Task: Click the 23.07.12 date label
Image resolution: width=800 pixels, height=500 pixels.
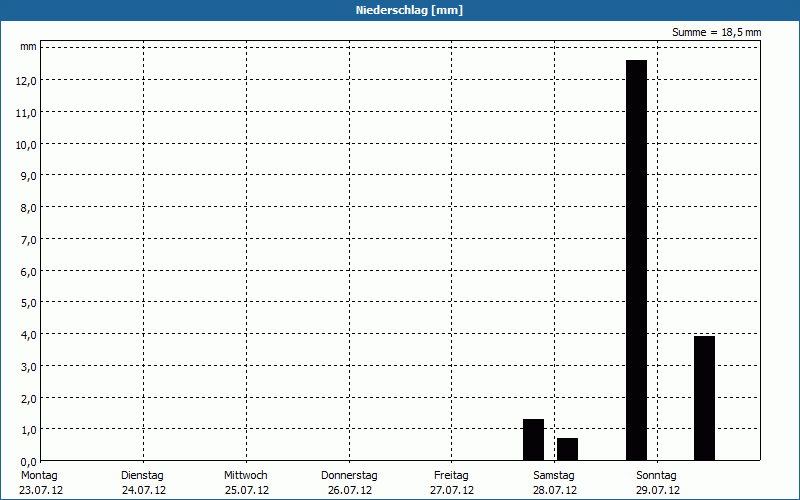Action: pos(41,490)
